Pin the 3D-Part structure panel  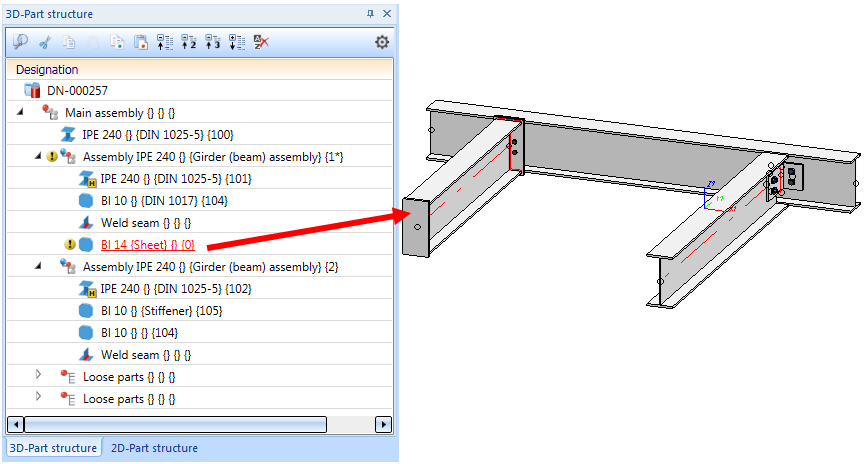370,14
